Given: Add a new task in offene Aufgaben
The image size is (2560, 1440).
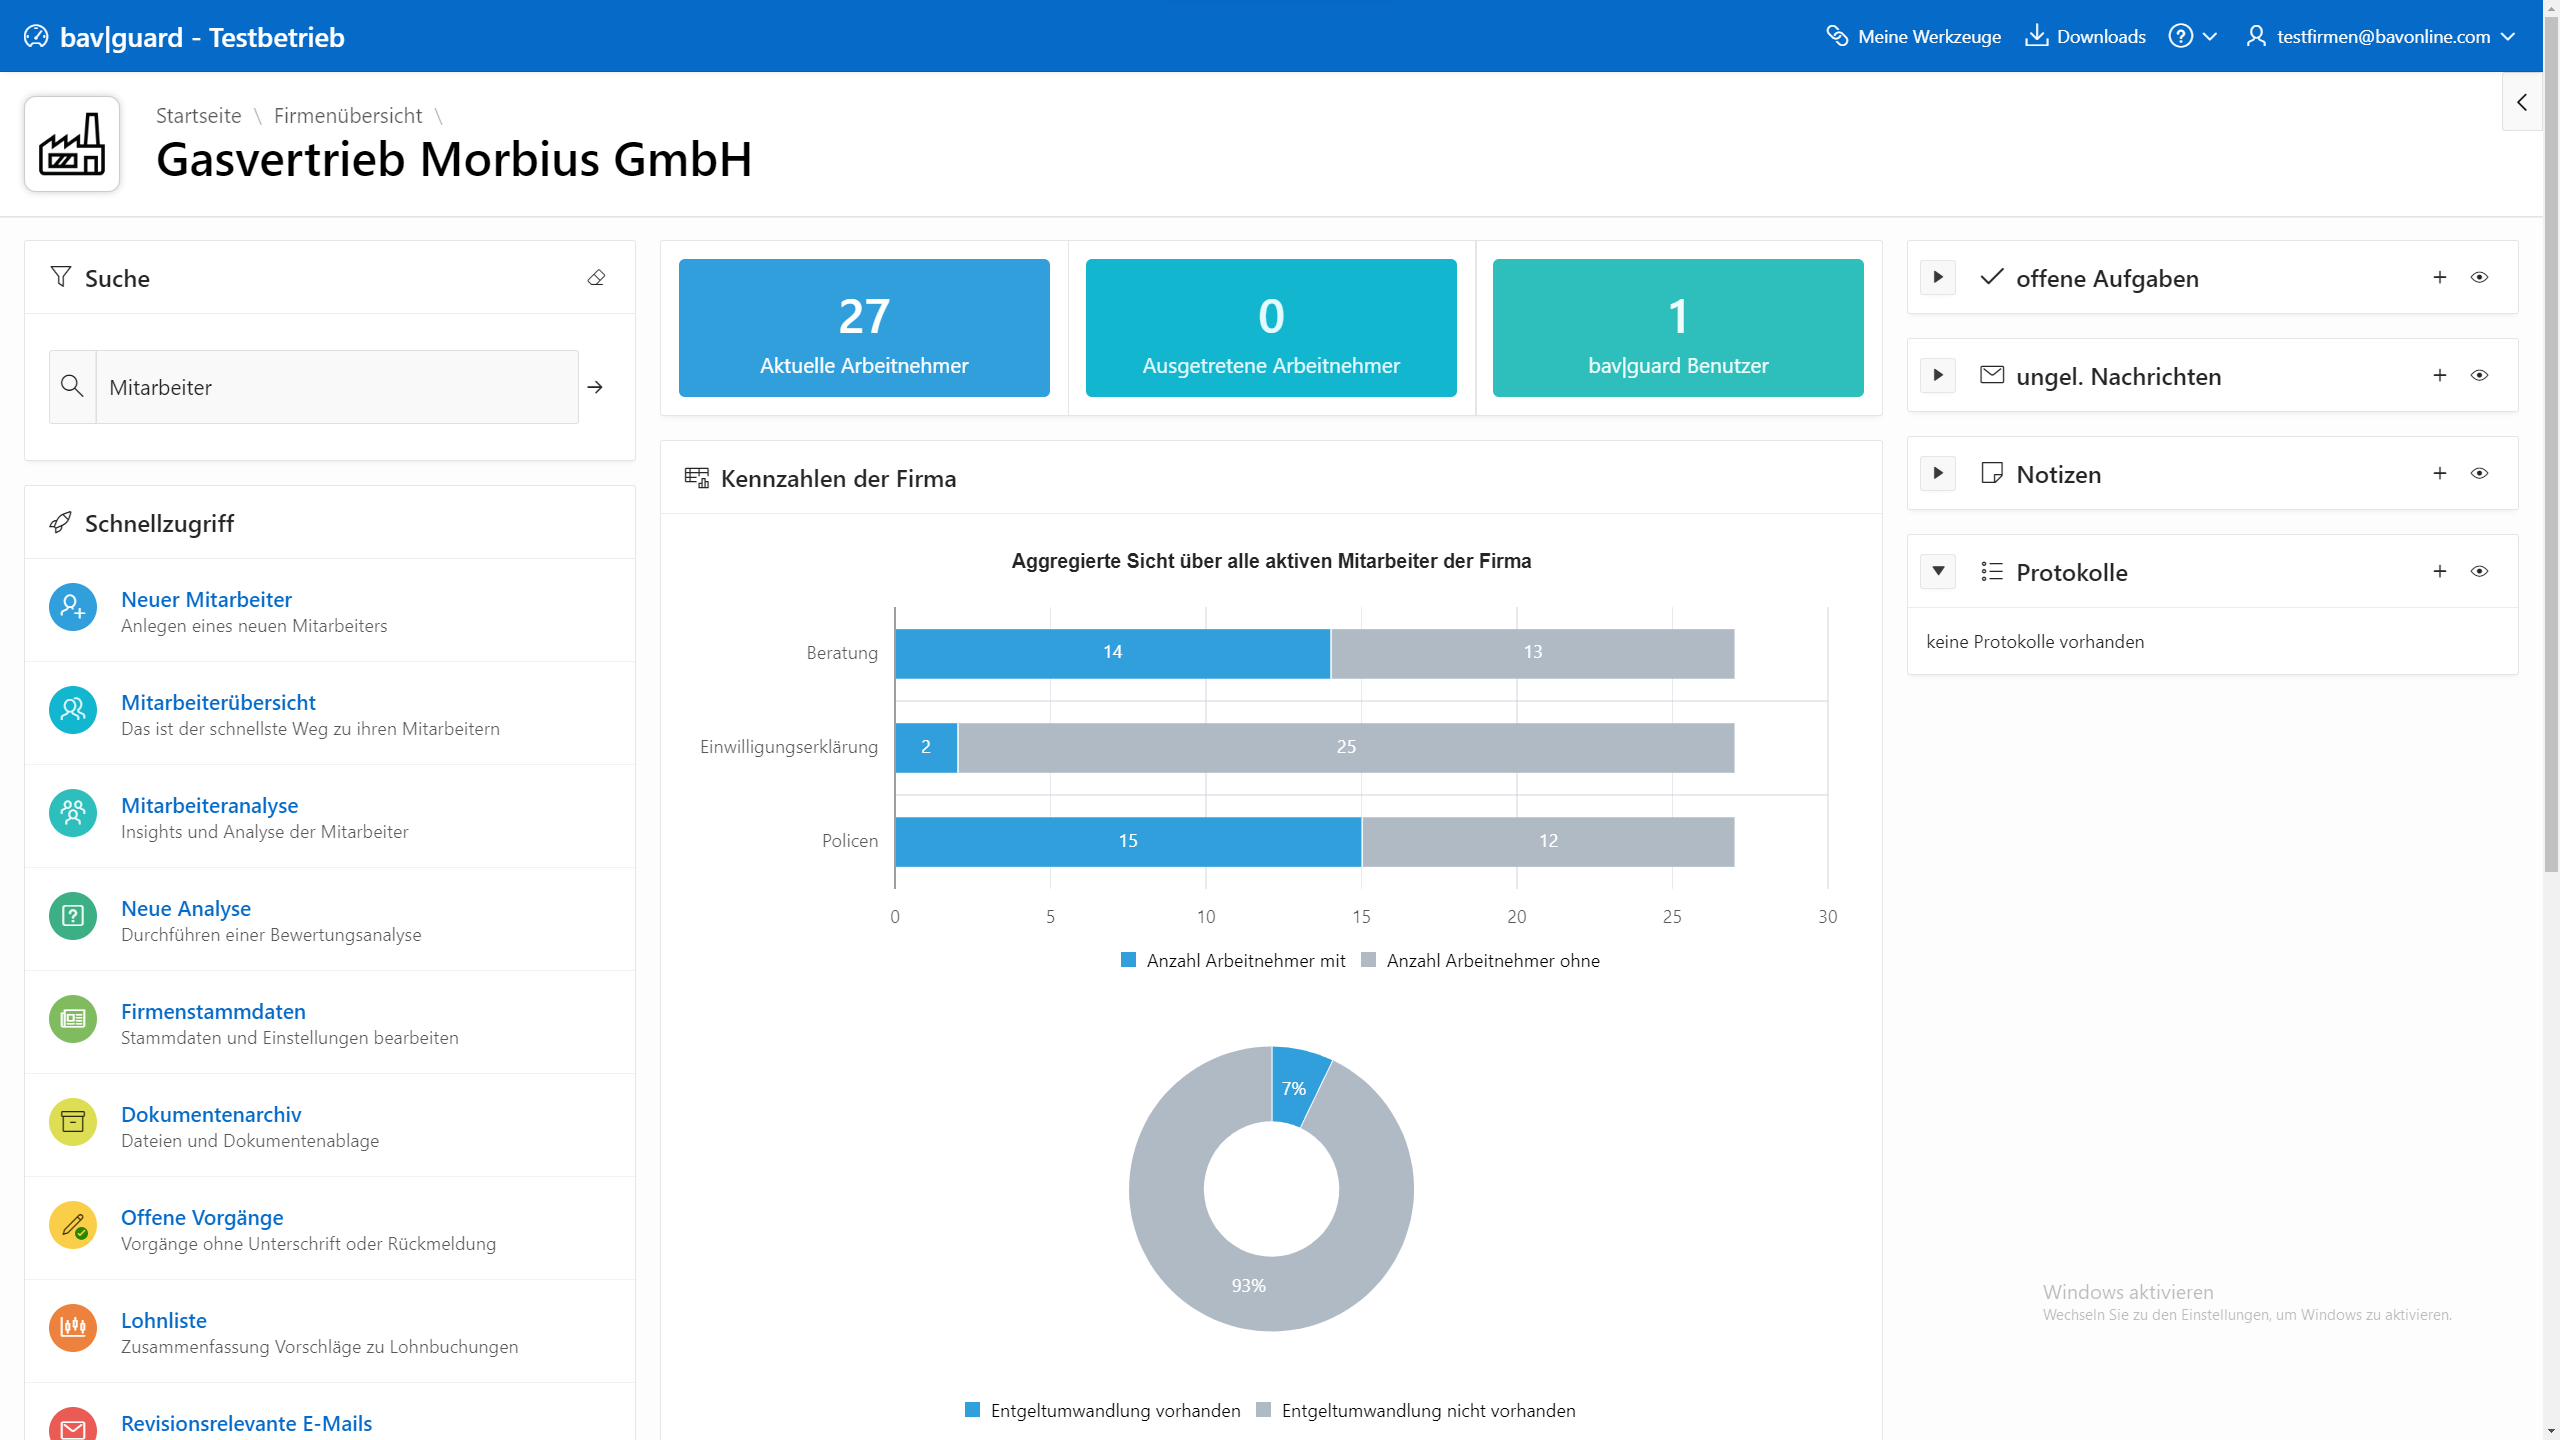Looking at the screenshot, I should (2440, 278).
